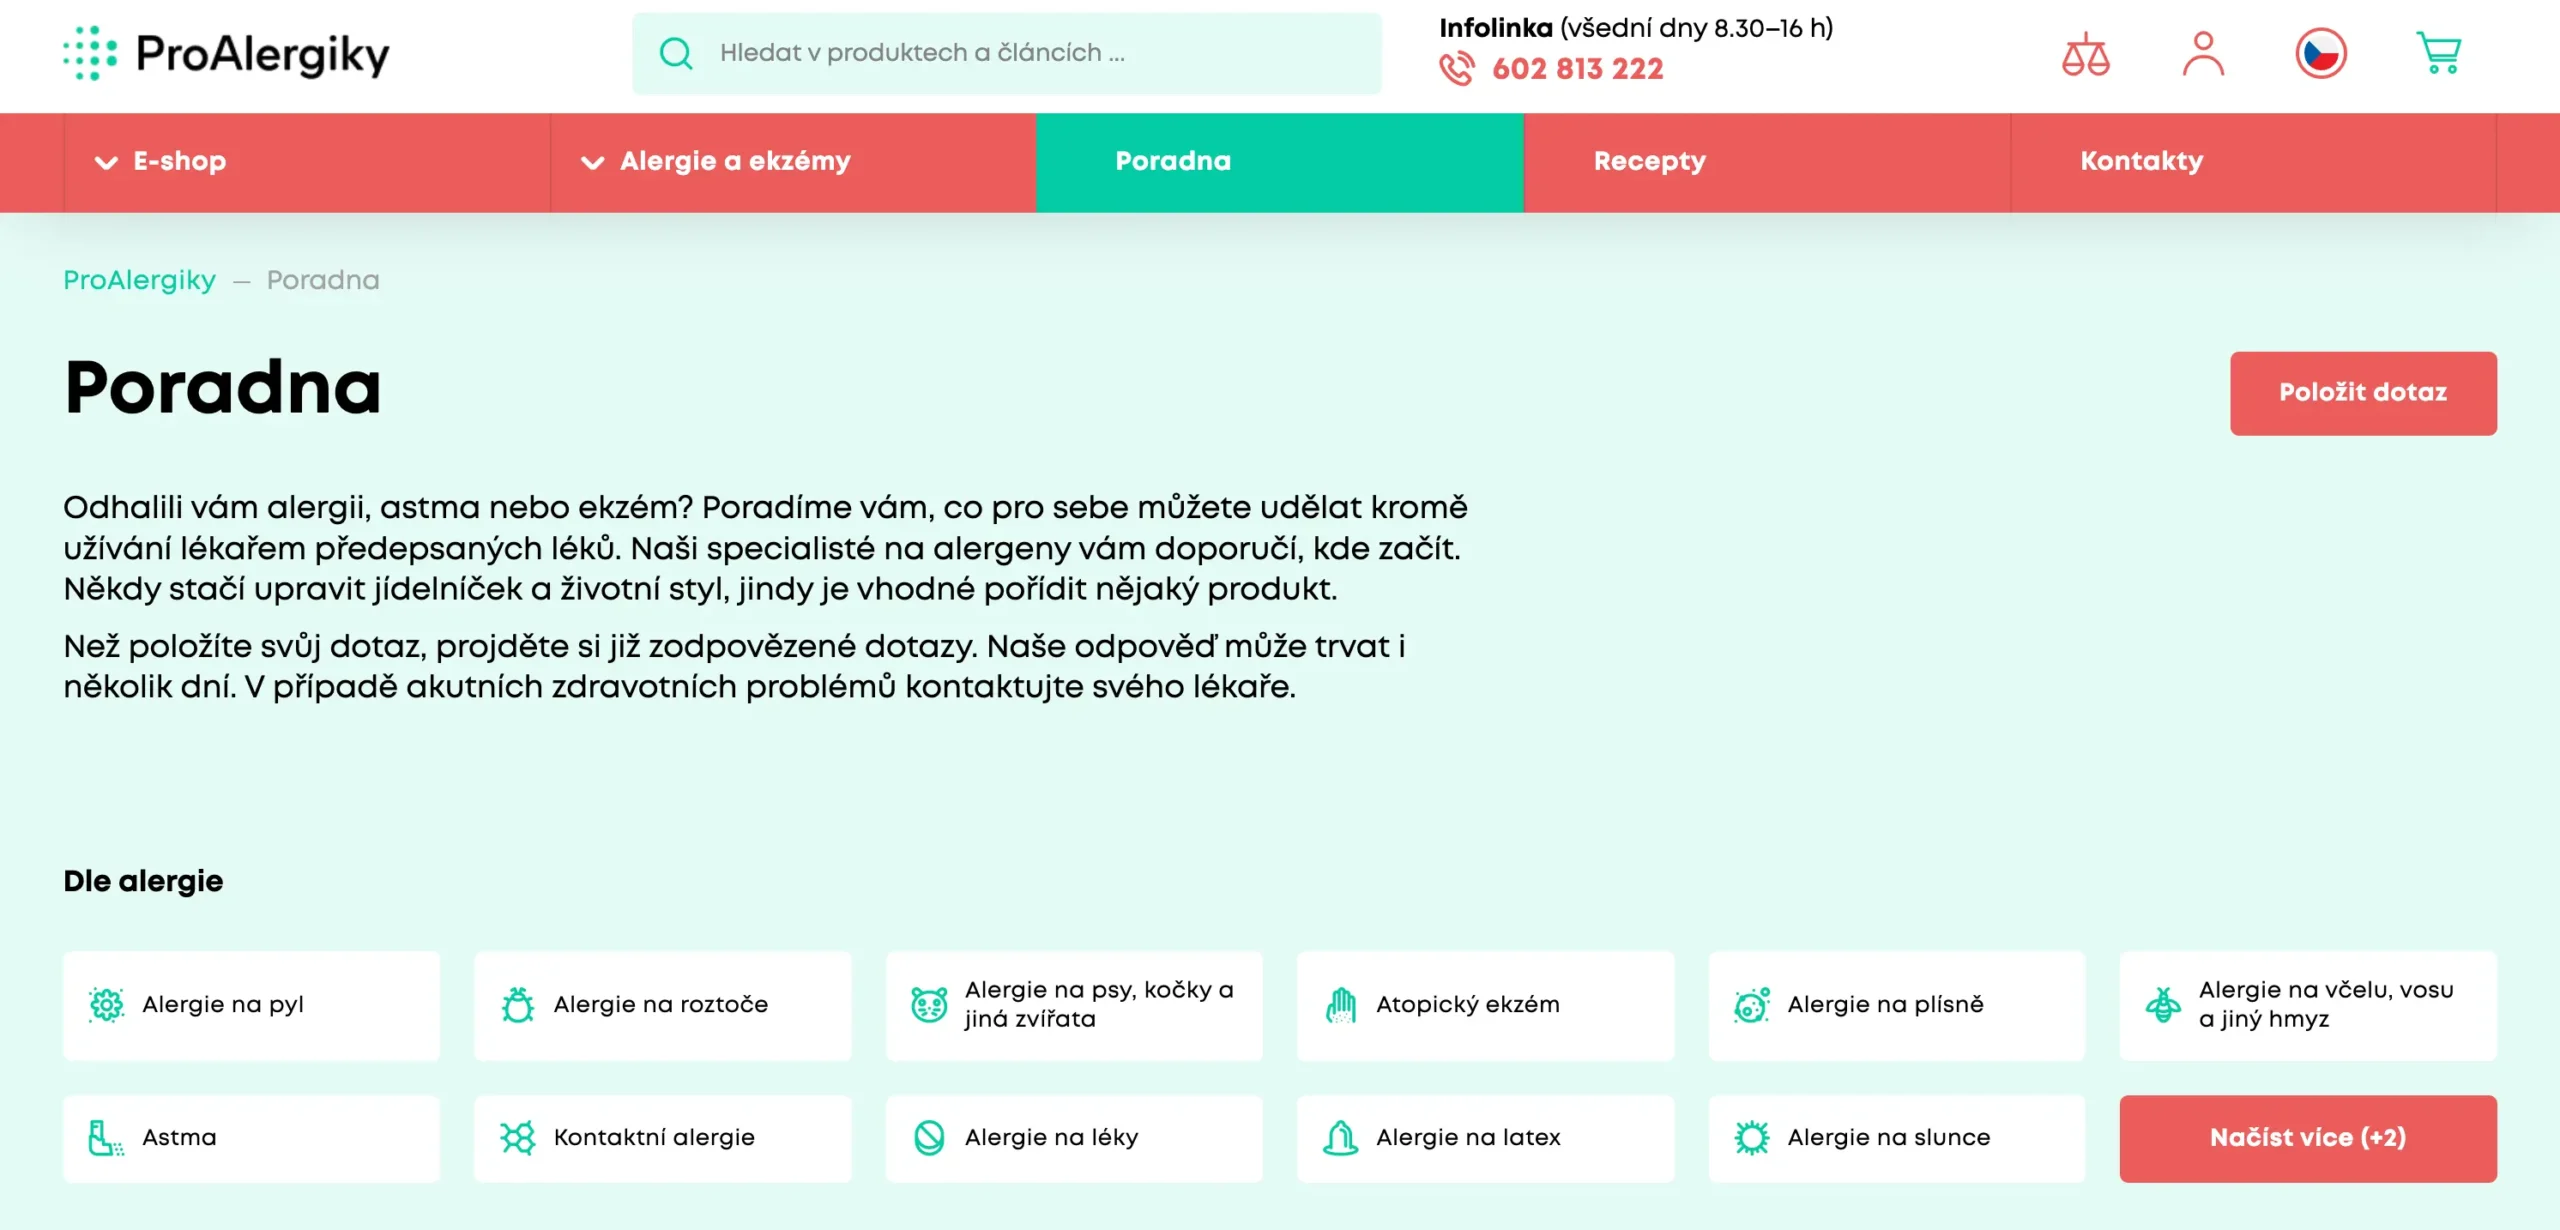Viewport: 2560px width, 1230px height.
Task: Select the Czech flag language icon
Action: click(2322, 54)
